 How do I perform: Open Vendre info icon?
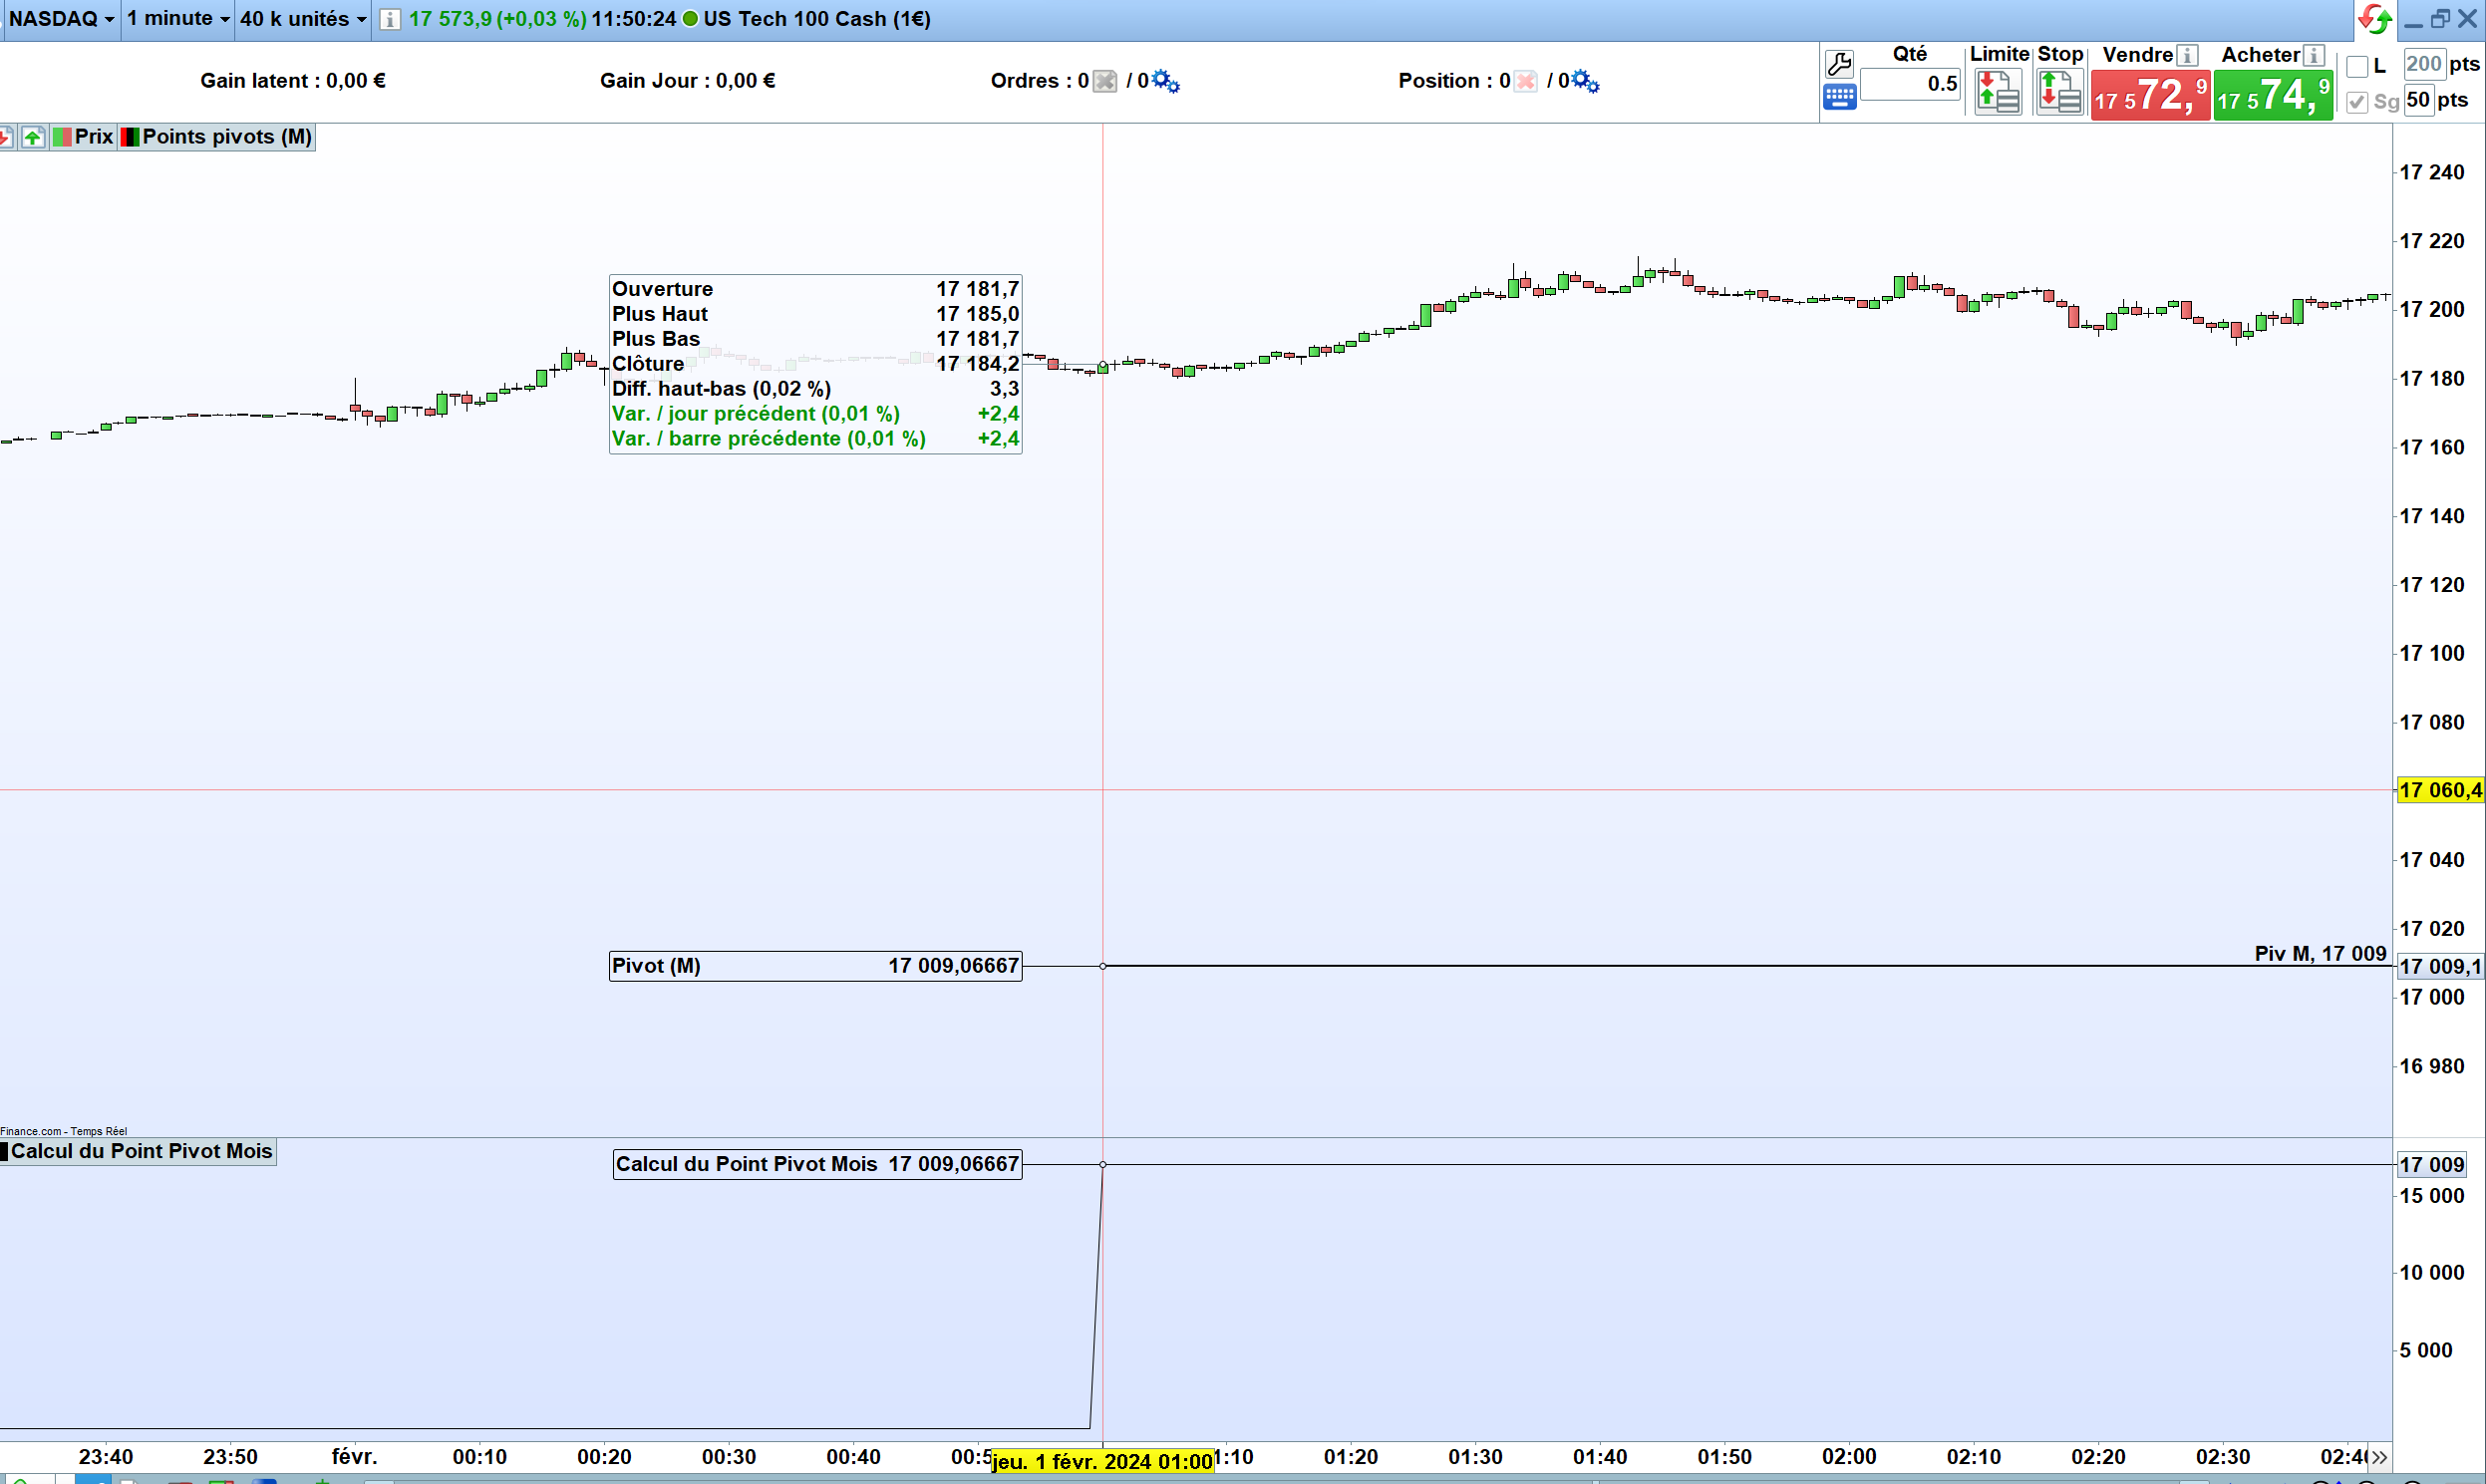[x=2187, y=55]
